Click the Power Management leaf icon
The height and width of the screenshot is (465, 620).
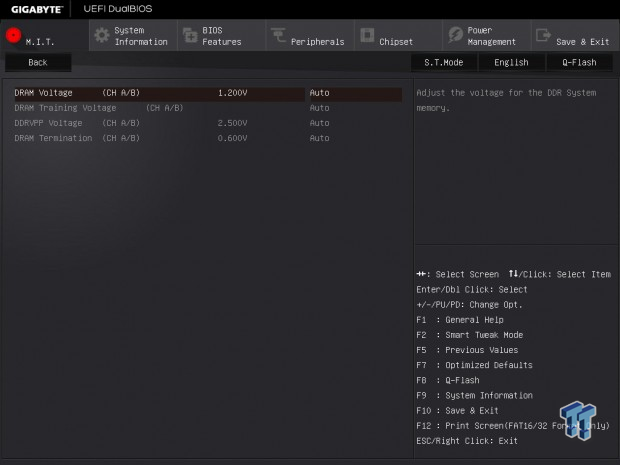point(455,35)
